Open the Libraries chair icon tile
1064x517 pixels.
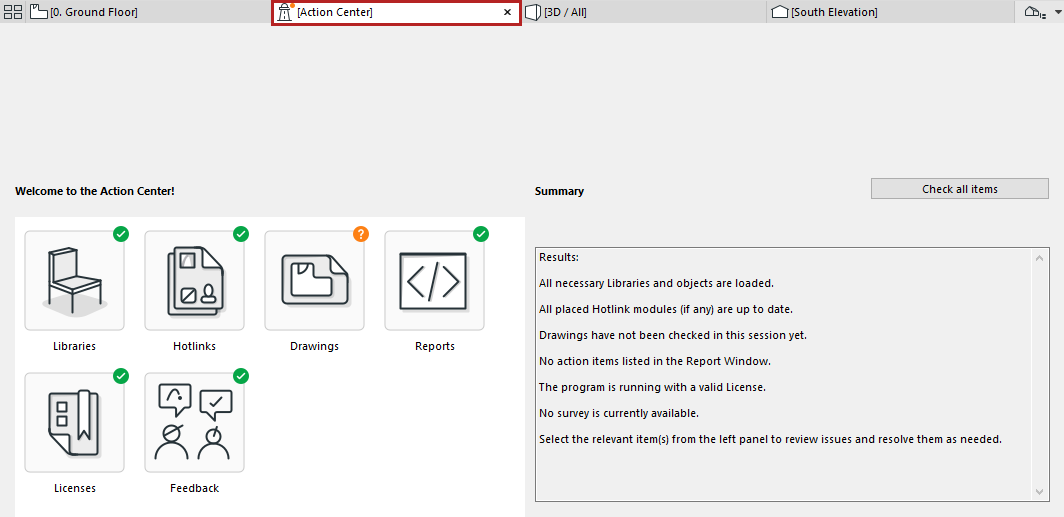(x=75, y=280)
